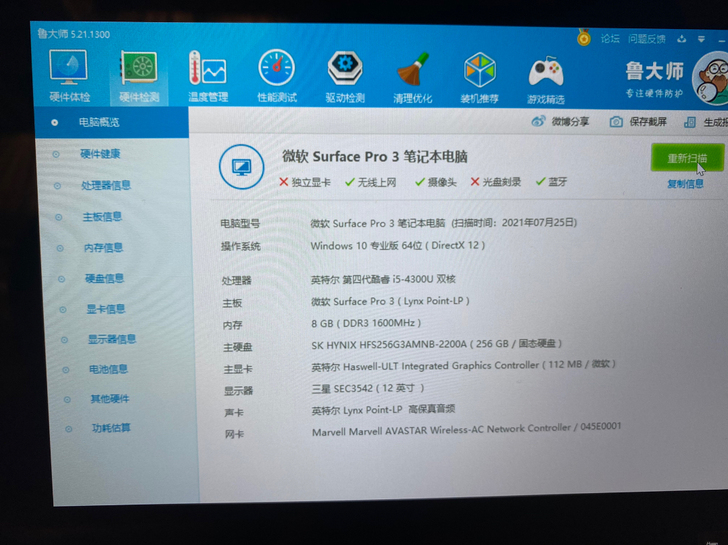The height and width of the screenshot is (545, 728).
Task: Select 硬盘信息 sidebar item
Action: (x=104, y=279)
